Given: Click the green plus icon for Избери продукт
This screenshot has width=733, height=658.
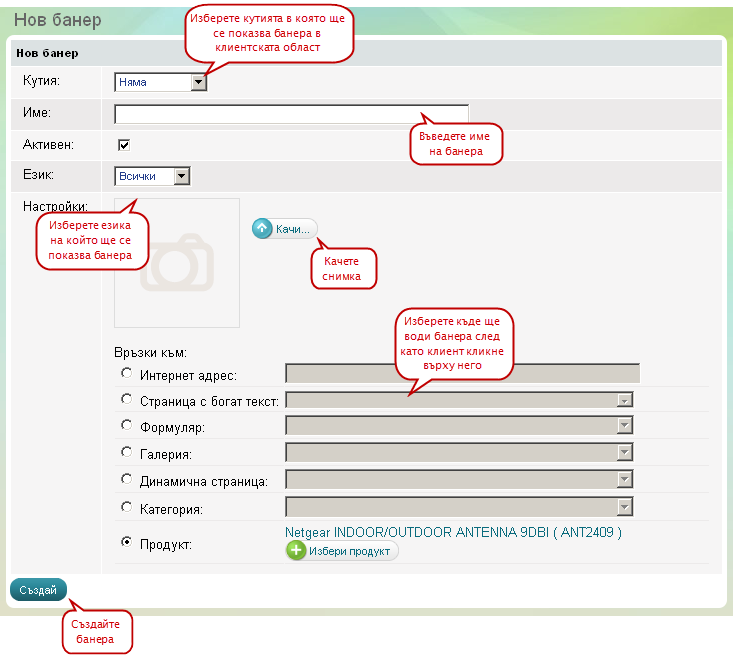Looking at the screenshot, I should tap(296, 551).
